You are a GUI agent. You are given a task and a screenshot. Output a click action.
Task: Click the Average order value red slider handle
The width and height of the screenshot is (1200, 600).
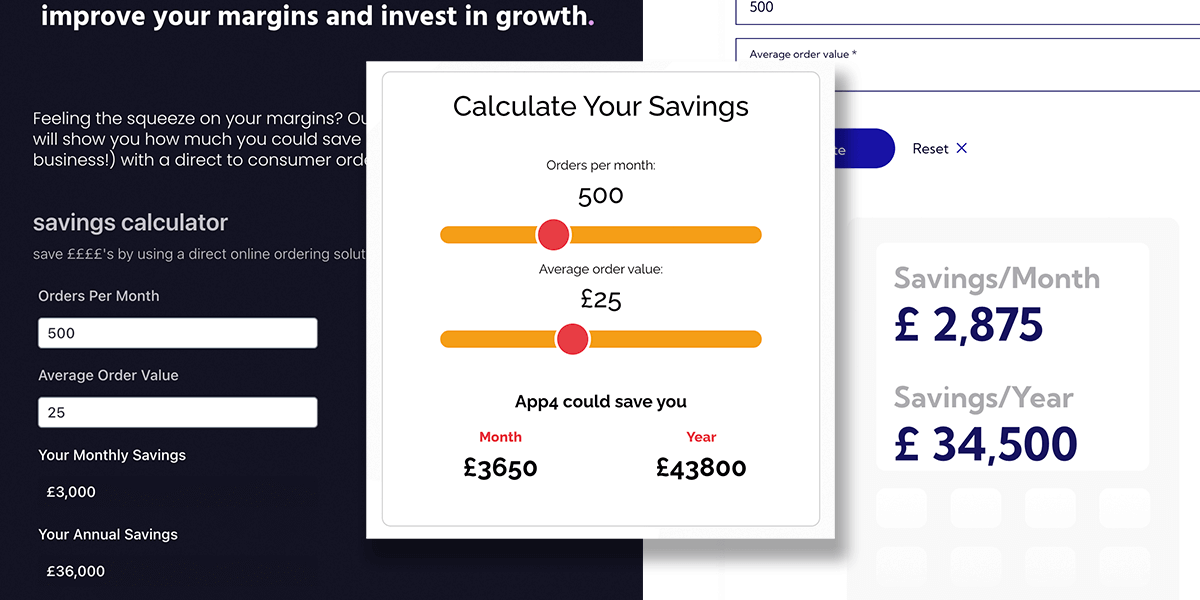click(572, 339)
